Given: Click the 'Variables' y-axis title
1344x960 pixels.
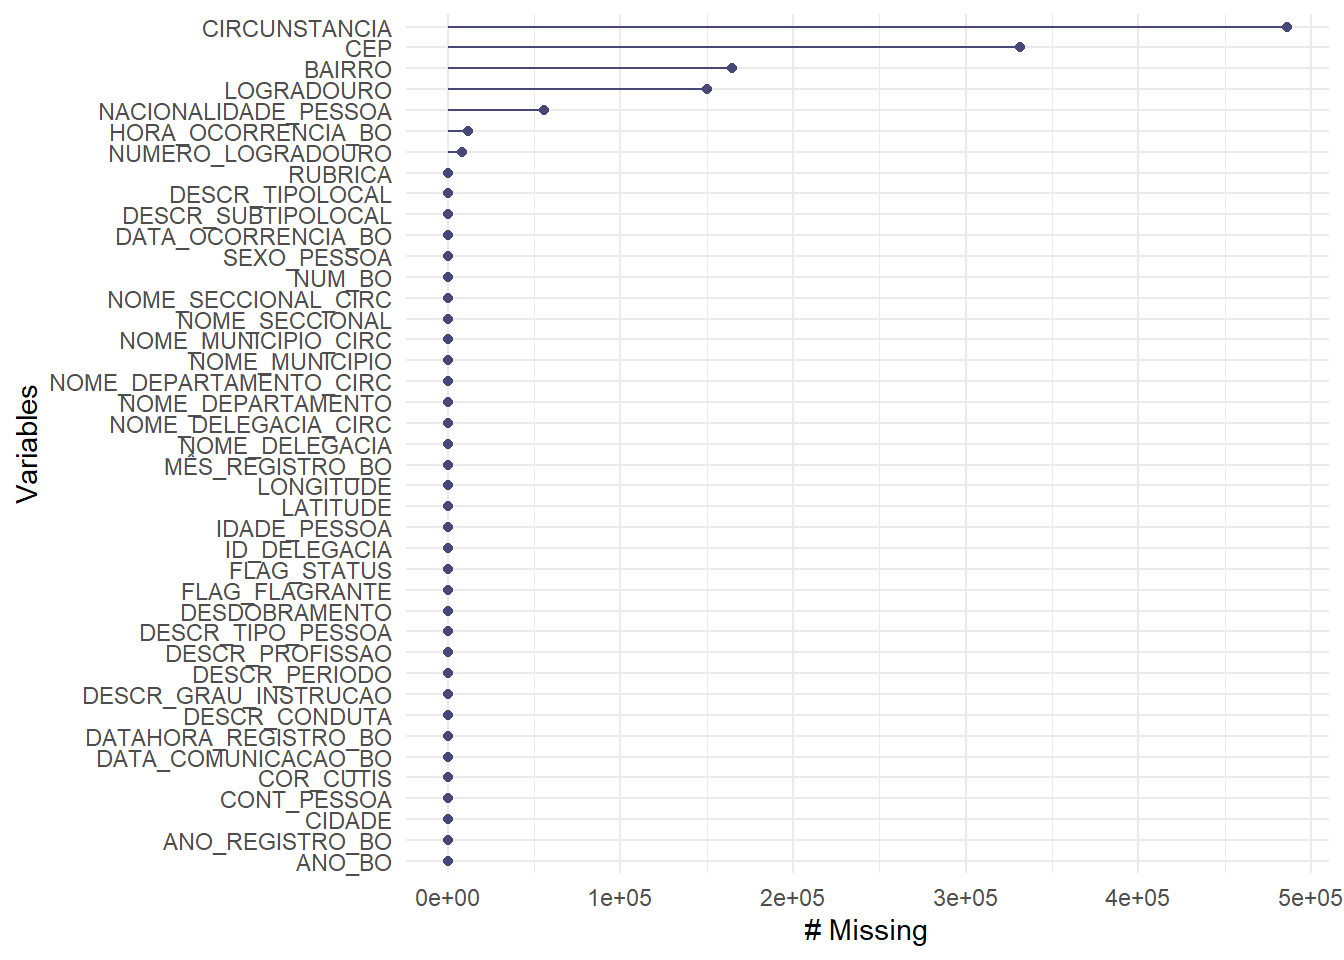Looking at the screenshot, I should [28, 444].
